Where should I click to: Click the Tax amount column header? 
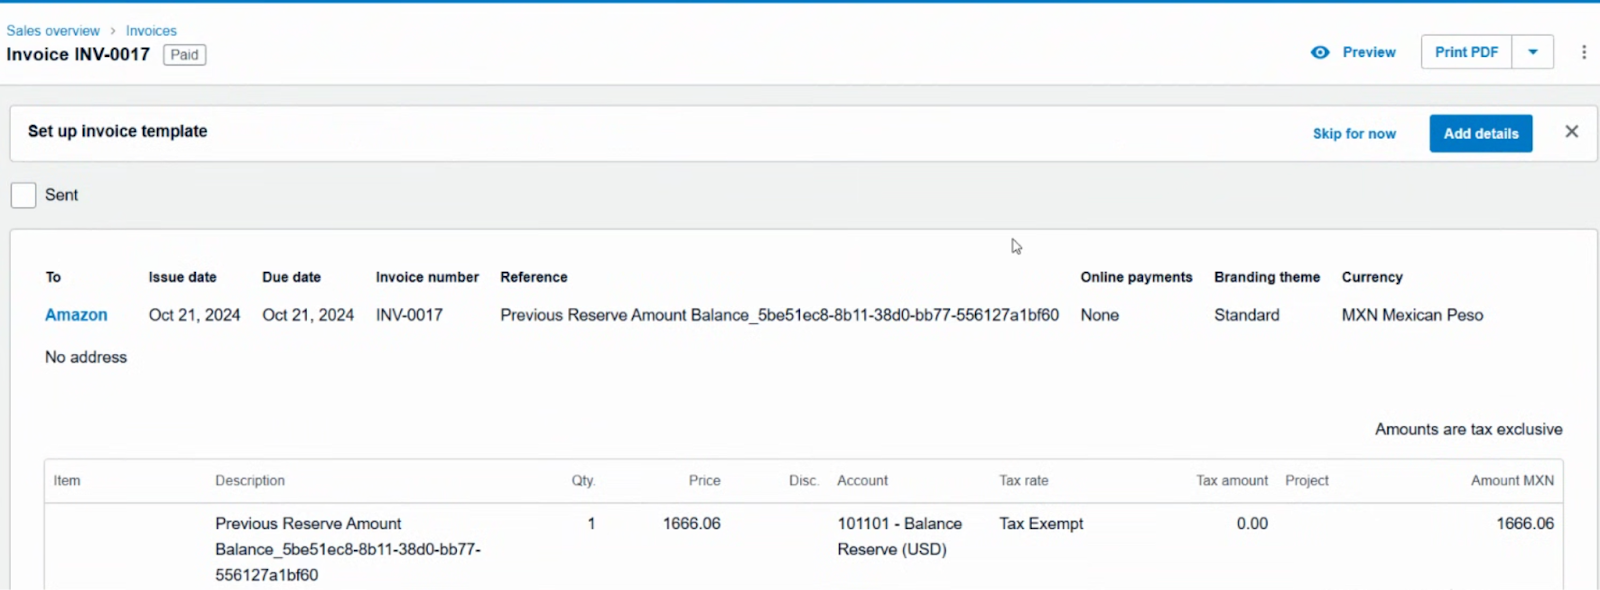tap(1232, 481)
